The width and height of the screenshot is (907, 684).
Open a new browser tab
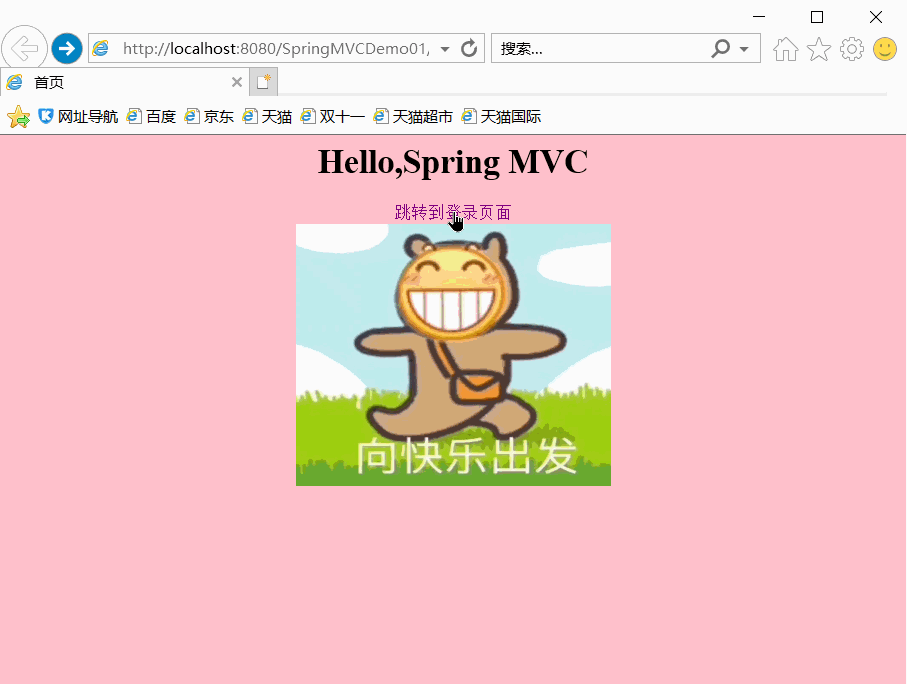click(x=262, y=82)
